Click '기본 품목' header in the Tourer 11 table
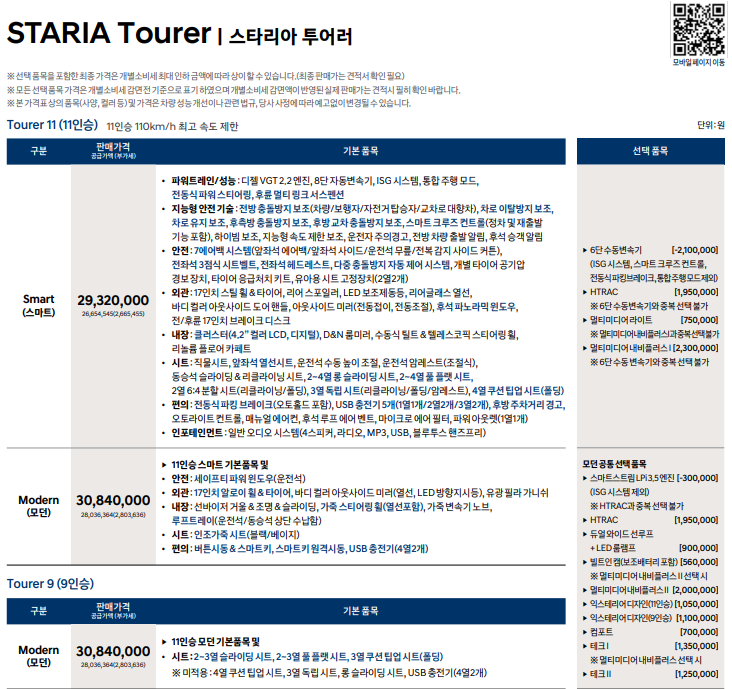The height and width of the screenshot is (689, 732). click(360, 151)
